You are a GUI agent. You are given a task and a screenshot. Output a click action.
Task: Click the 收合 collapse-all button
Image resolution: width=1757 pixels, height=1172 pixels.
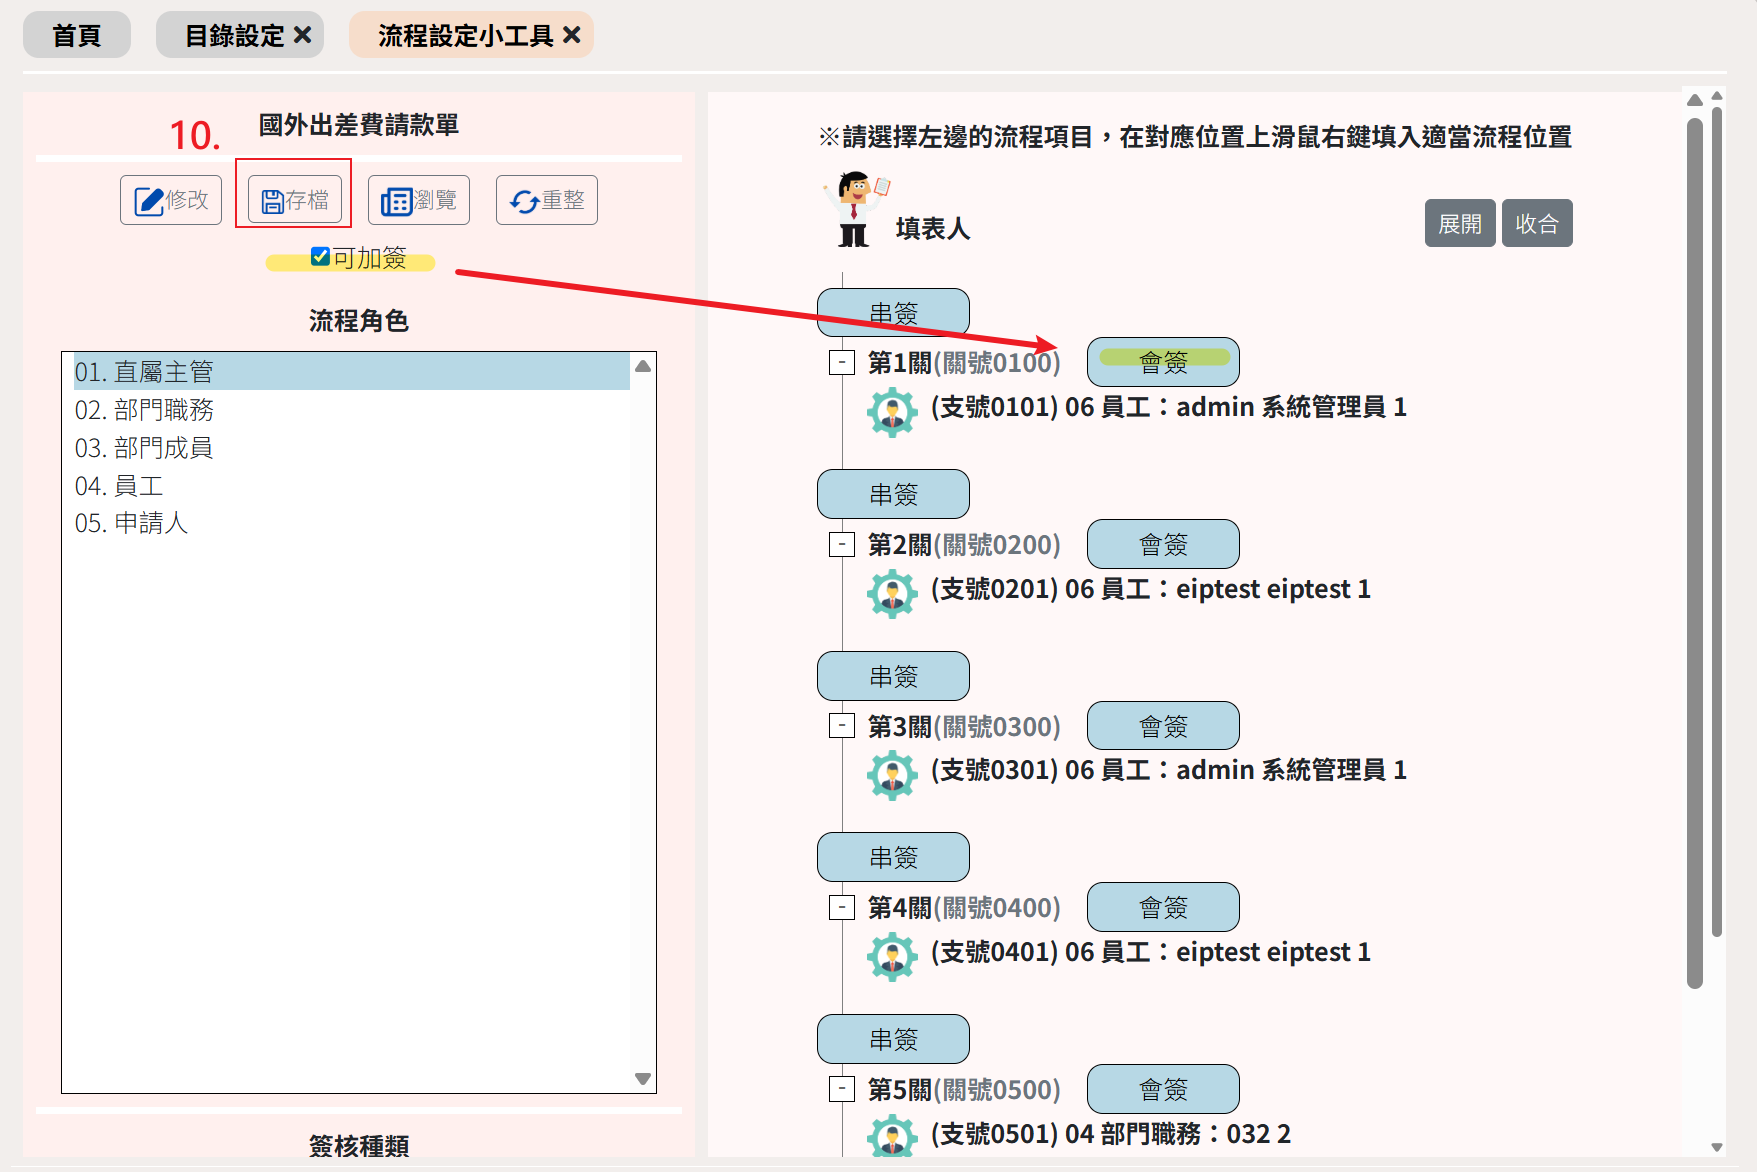coord(1536,223)
